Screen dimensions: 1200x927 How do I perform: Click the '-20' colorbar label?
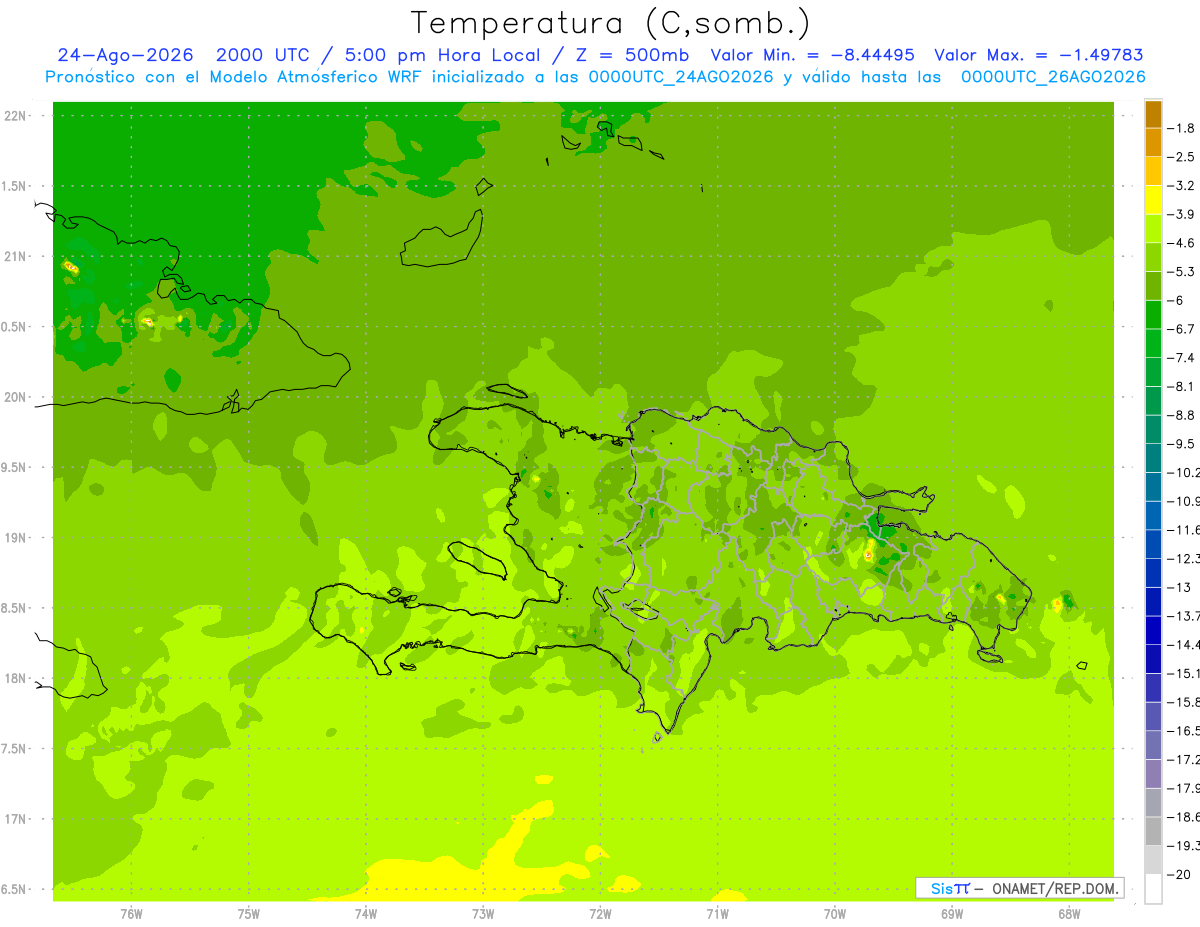[x=1181, y=875]
